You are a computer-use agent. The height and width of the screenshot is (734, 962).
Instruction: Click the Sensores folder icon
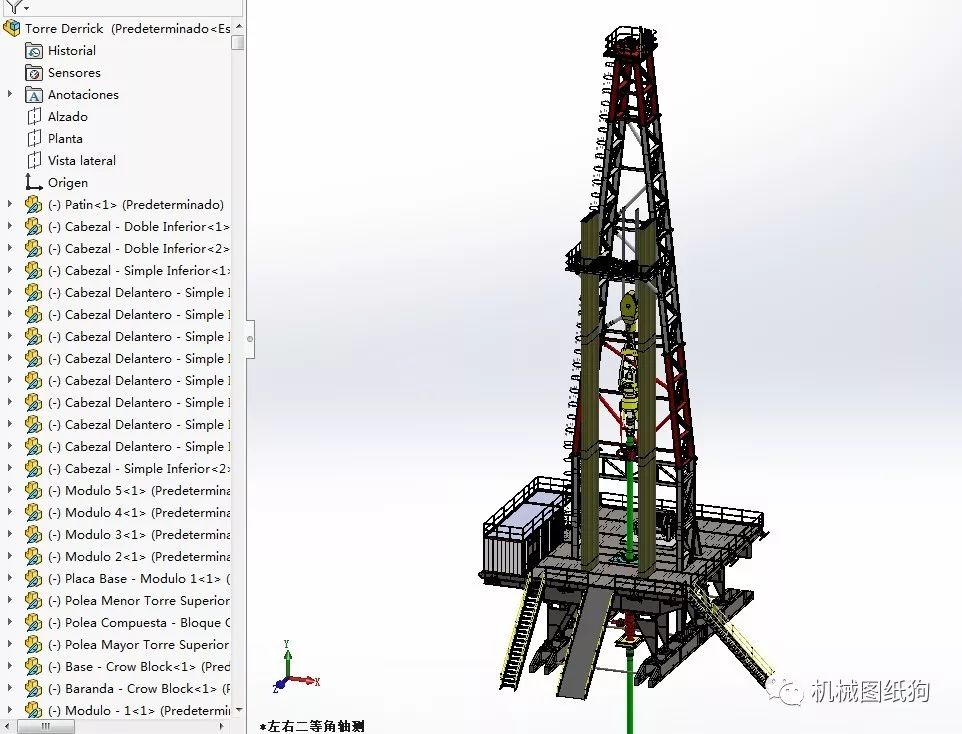pyautogui.click(x=34, y=73)
